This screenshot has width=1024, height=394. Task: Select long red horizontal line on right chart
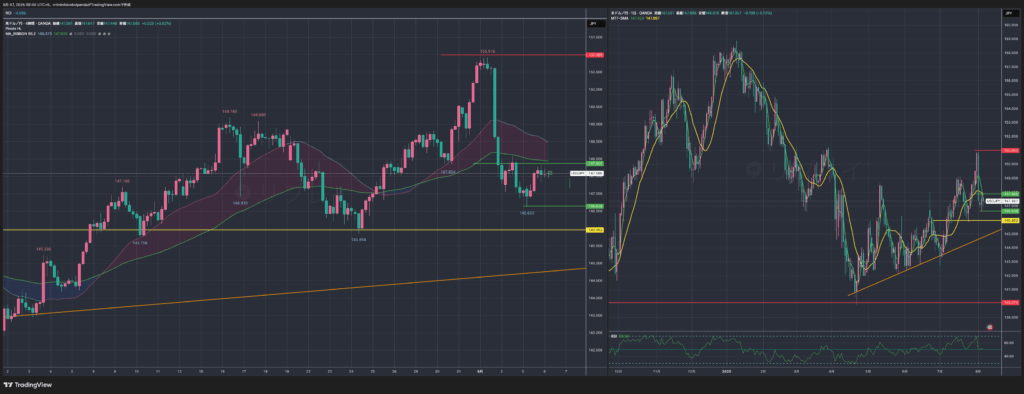(x=804, y=303)
